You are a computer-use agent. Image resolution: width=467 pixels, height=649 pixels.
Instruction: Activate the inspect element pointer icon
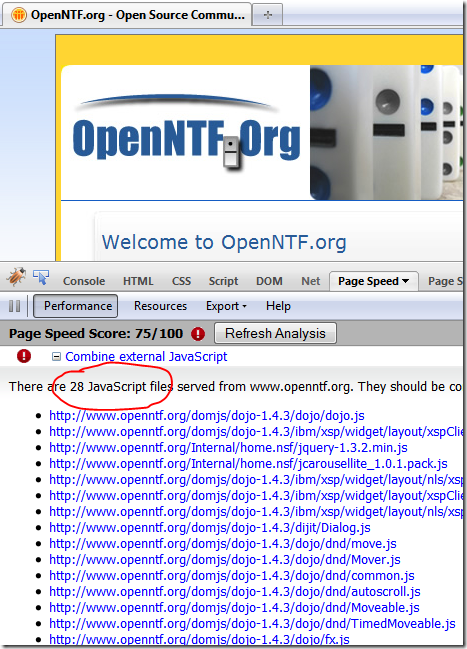coord(41,277)
